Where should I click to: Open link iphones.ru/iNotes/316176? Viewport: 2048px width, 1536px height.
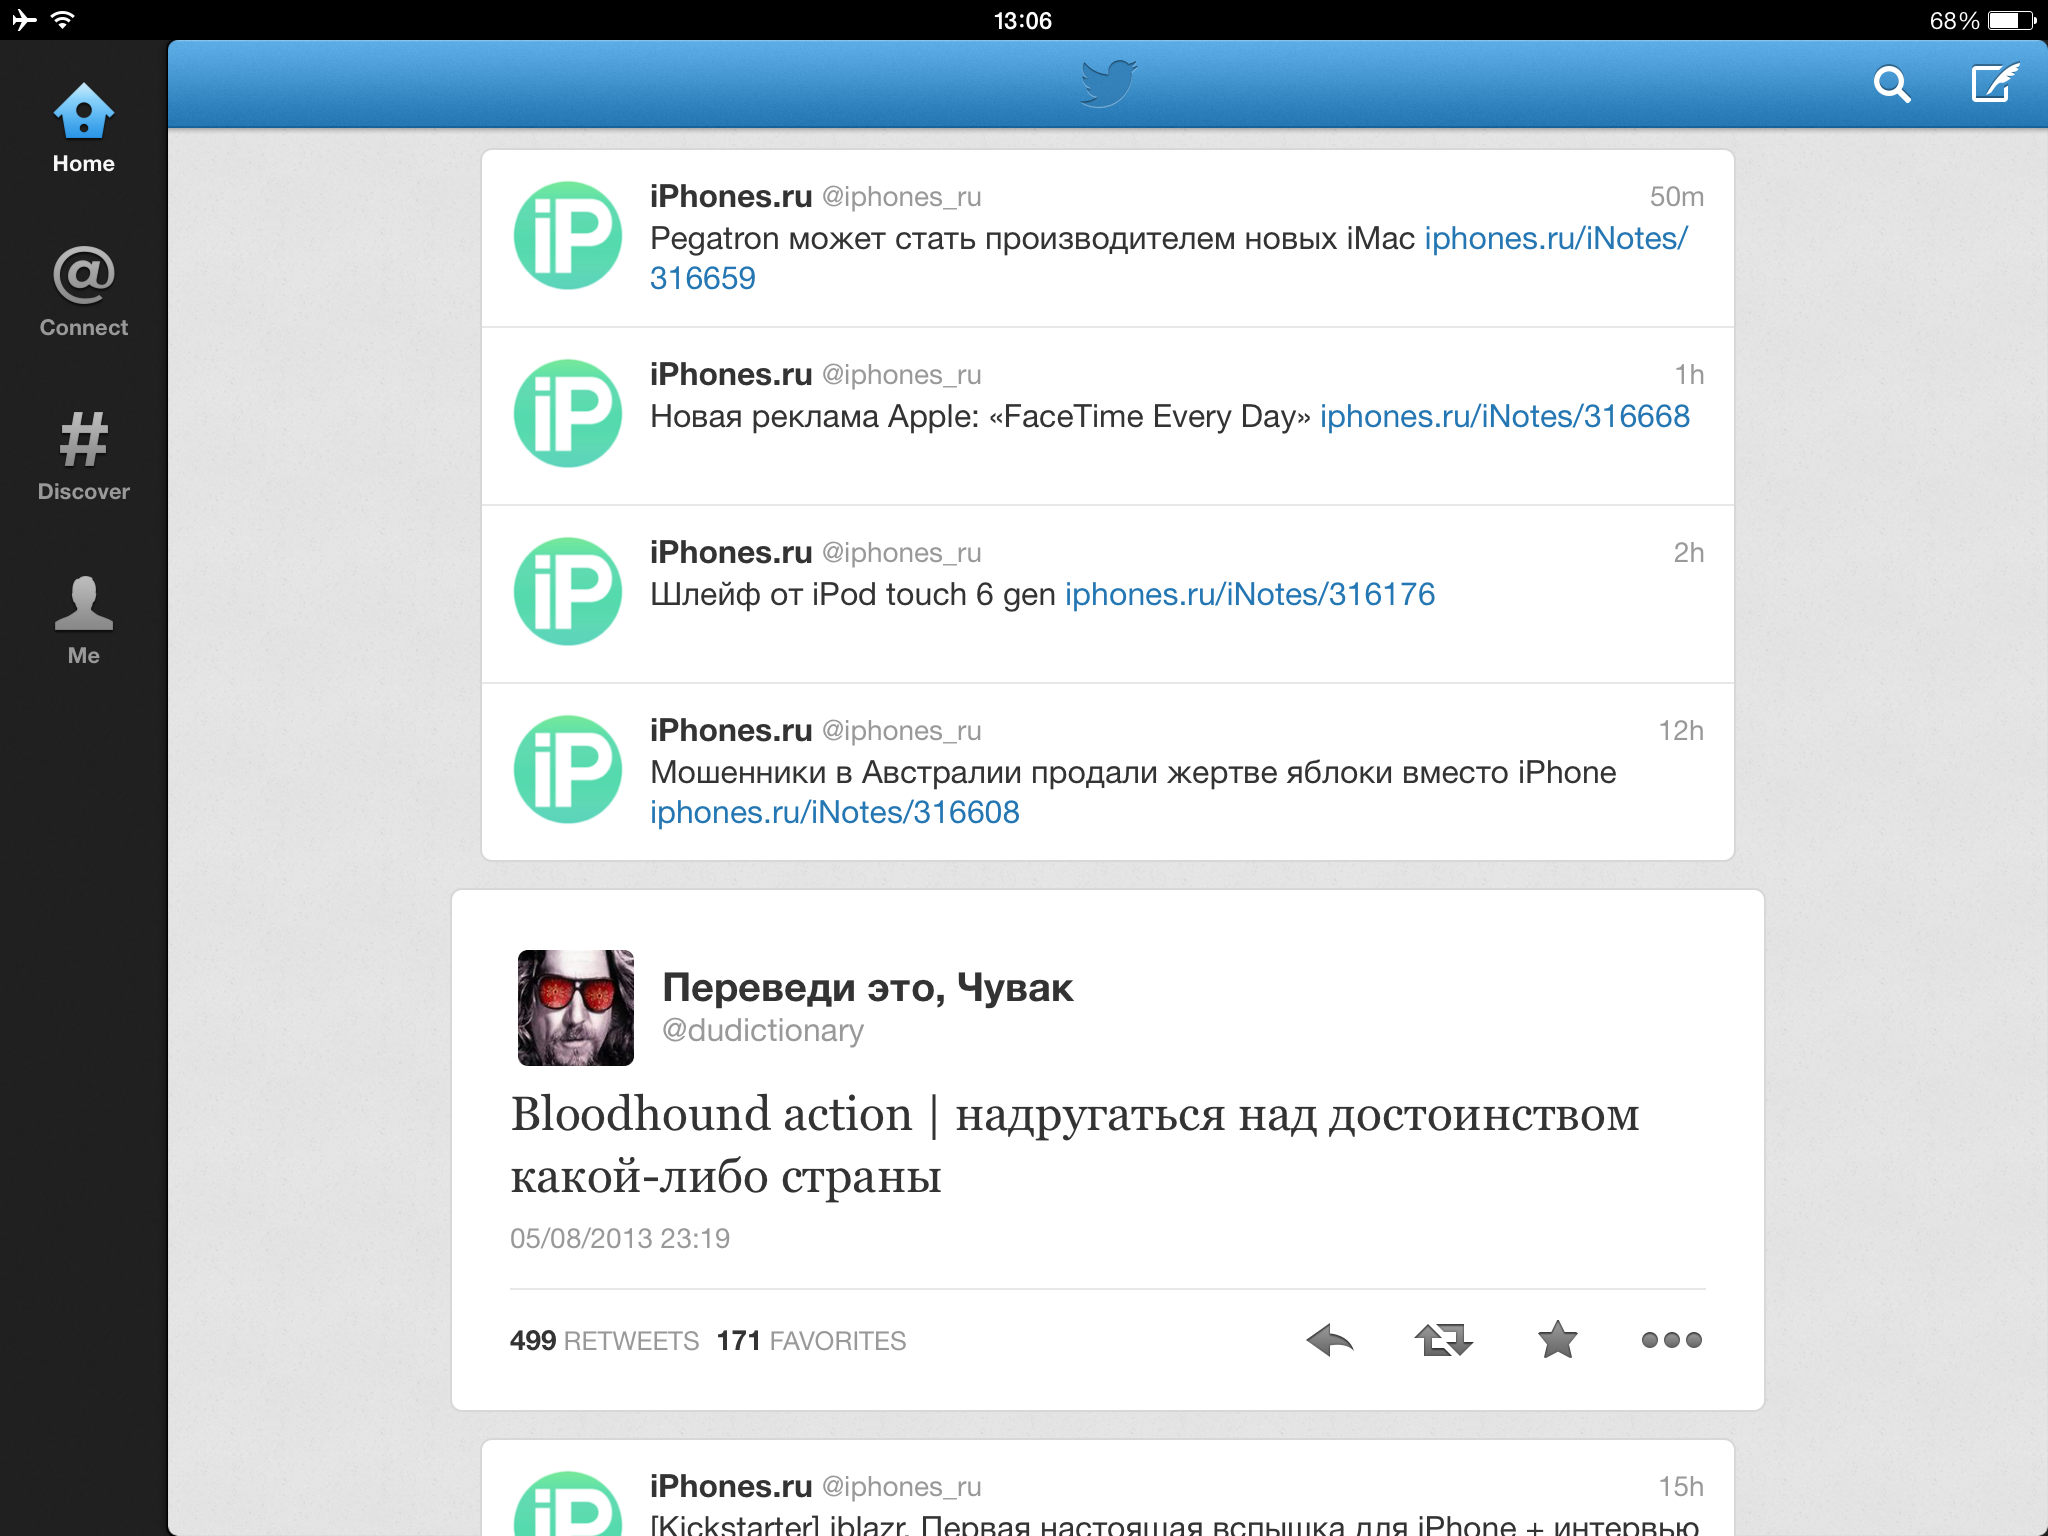click(x=1250, y=594)
